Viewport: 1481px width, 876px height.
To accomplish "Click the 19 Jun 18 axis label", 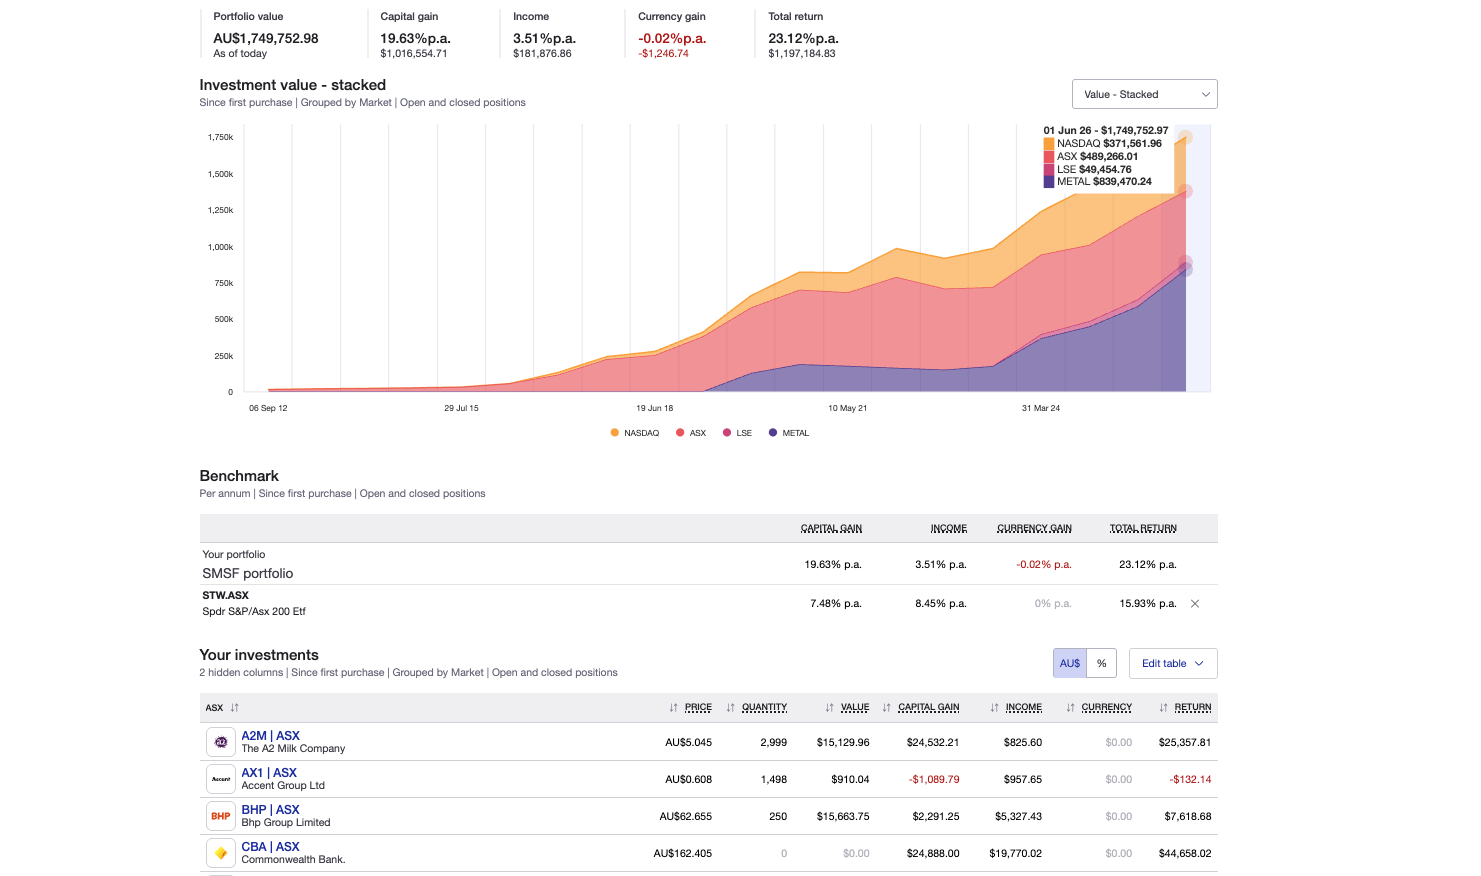I will pyautogui.click(x=655, y=408).
